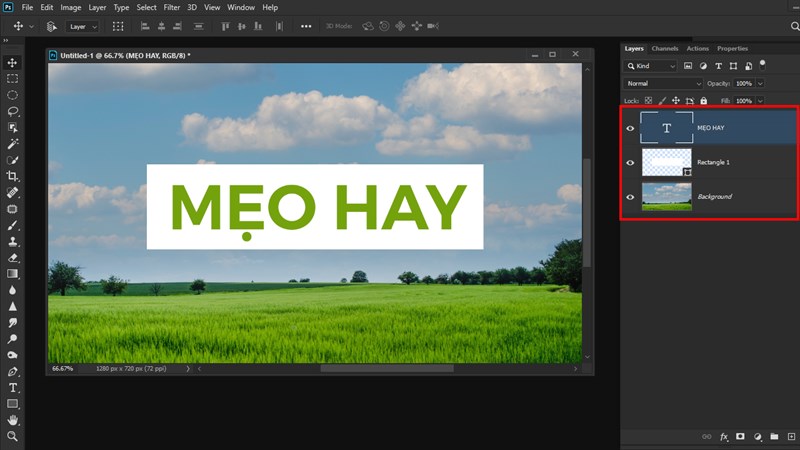Select the Hand tool
The height and width of the screenshot is (450, 800).
[x=12, y=420]
